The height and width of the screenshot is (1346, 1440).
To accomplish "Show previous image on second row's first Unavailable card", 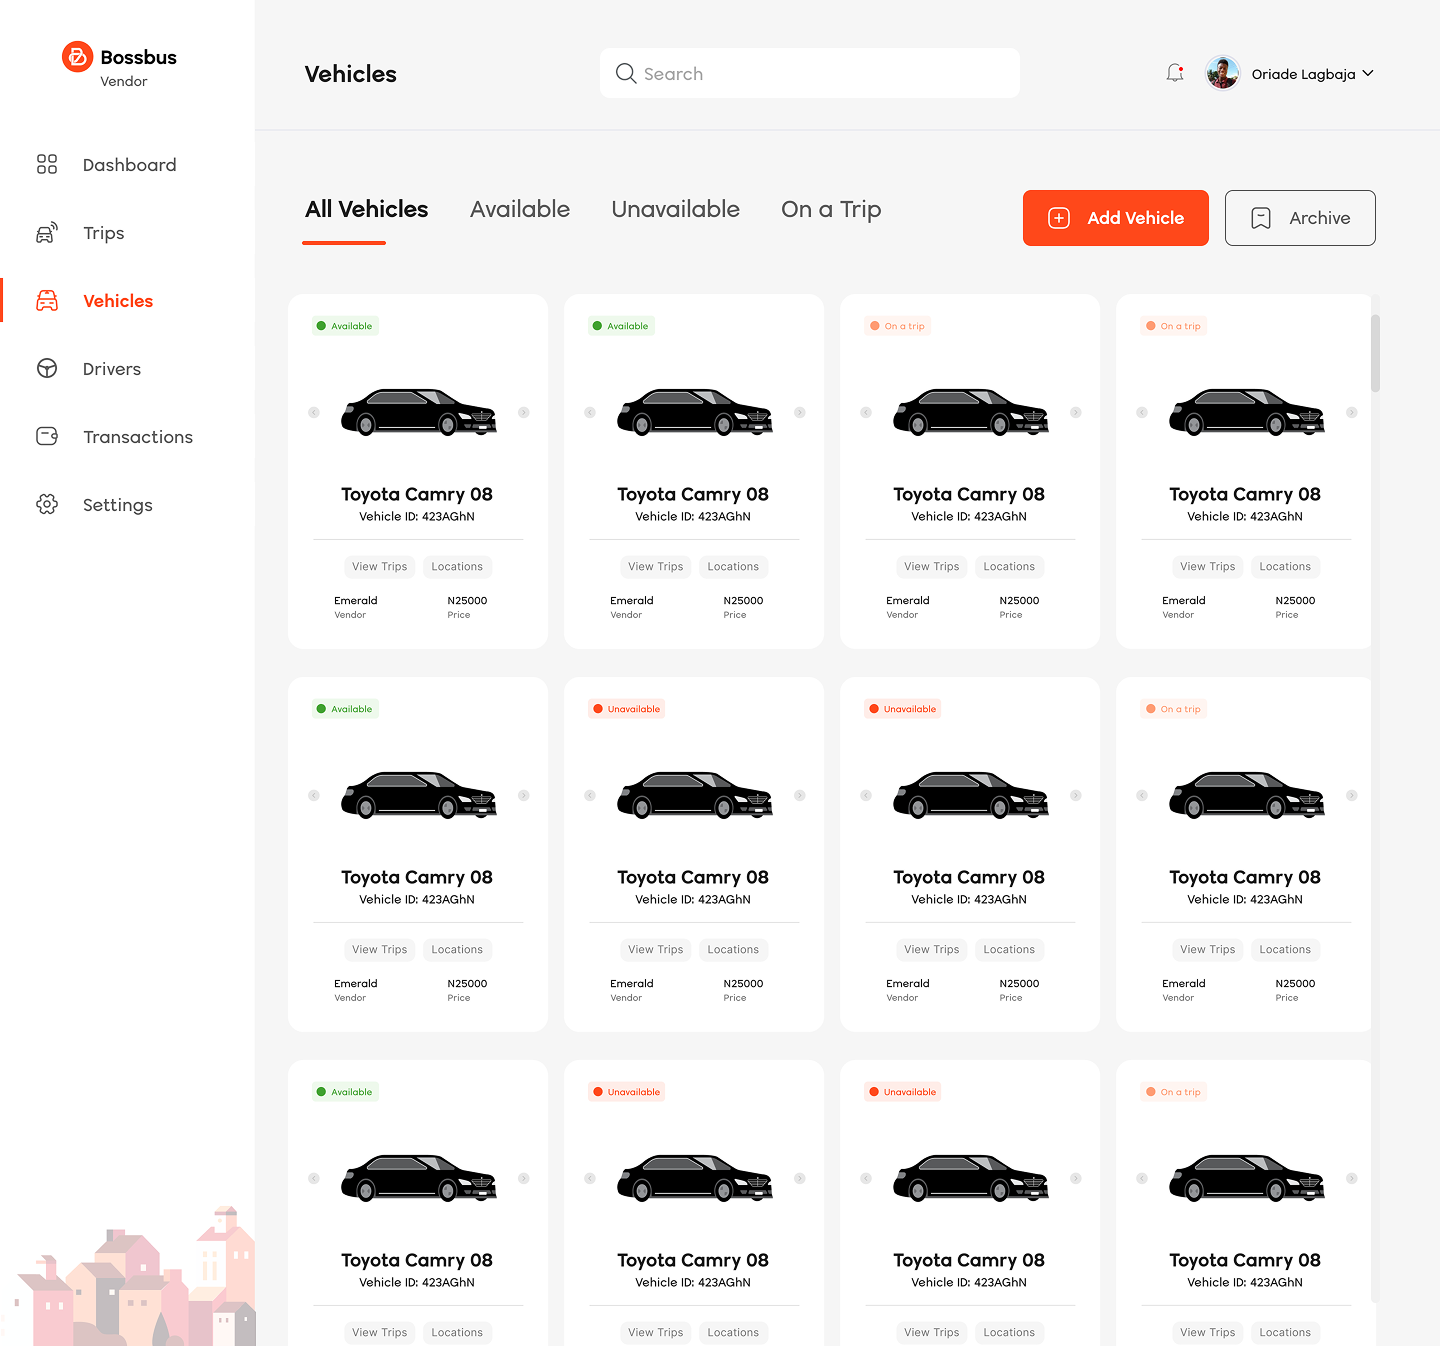I will (x=590, y=795).
